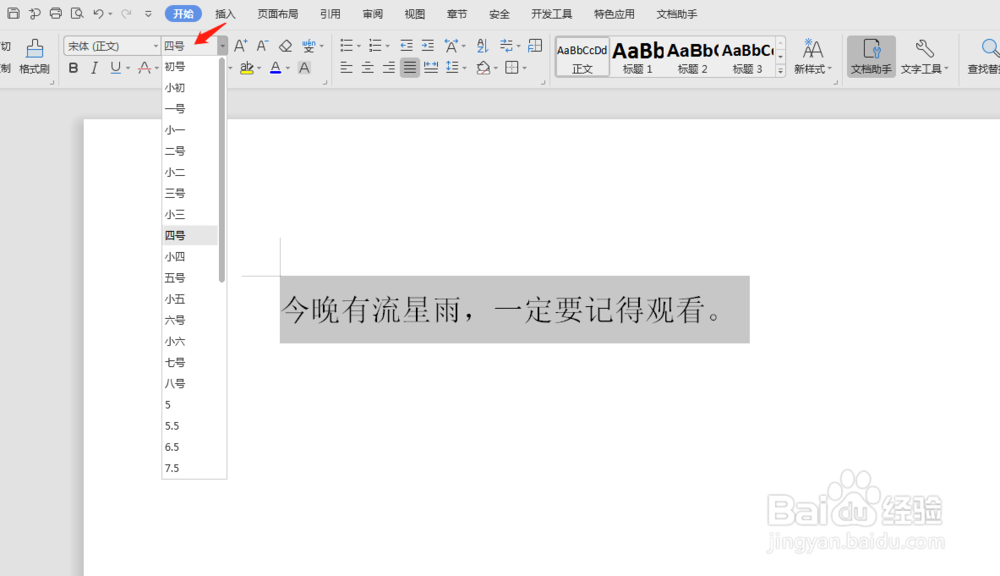
Task: Click the shading (底纹) icon
Action: coord(483,67)
